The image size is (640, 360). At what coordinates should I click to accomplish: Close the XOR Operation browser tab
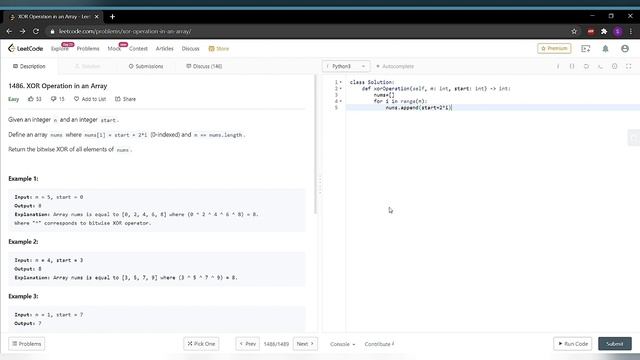tap(97, 17)
